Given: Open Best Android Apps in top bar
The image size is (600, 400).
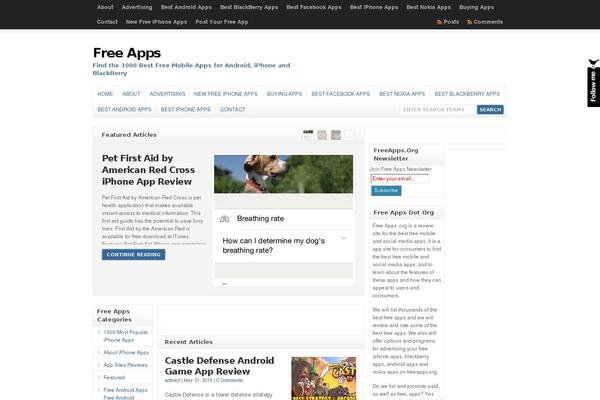Looking at the screenshot, I should (x=186, y=7).
